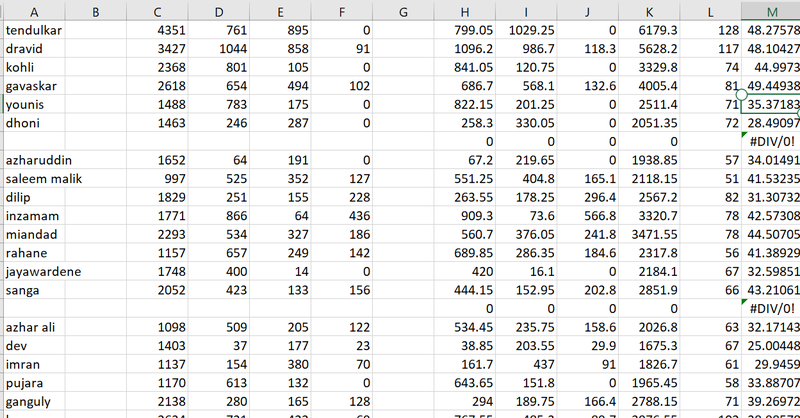
Task: Select cell with value 132.6
Action: [x=588, y=86]
